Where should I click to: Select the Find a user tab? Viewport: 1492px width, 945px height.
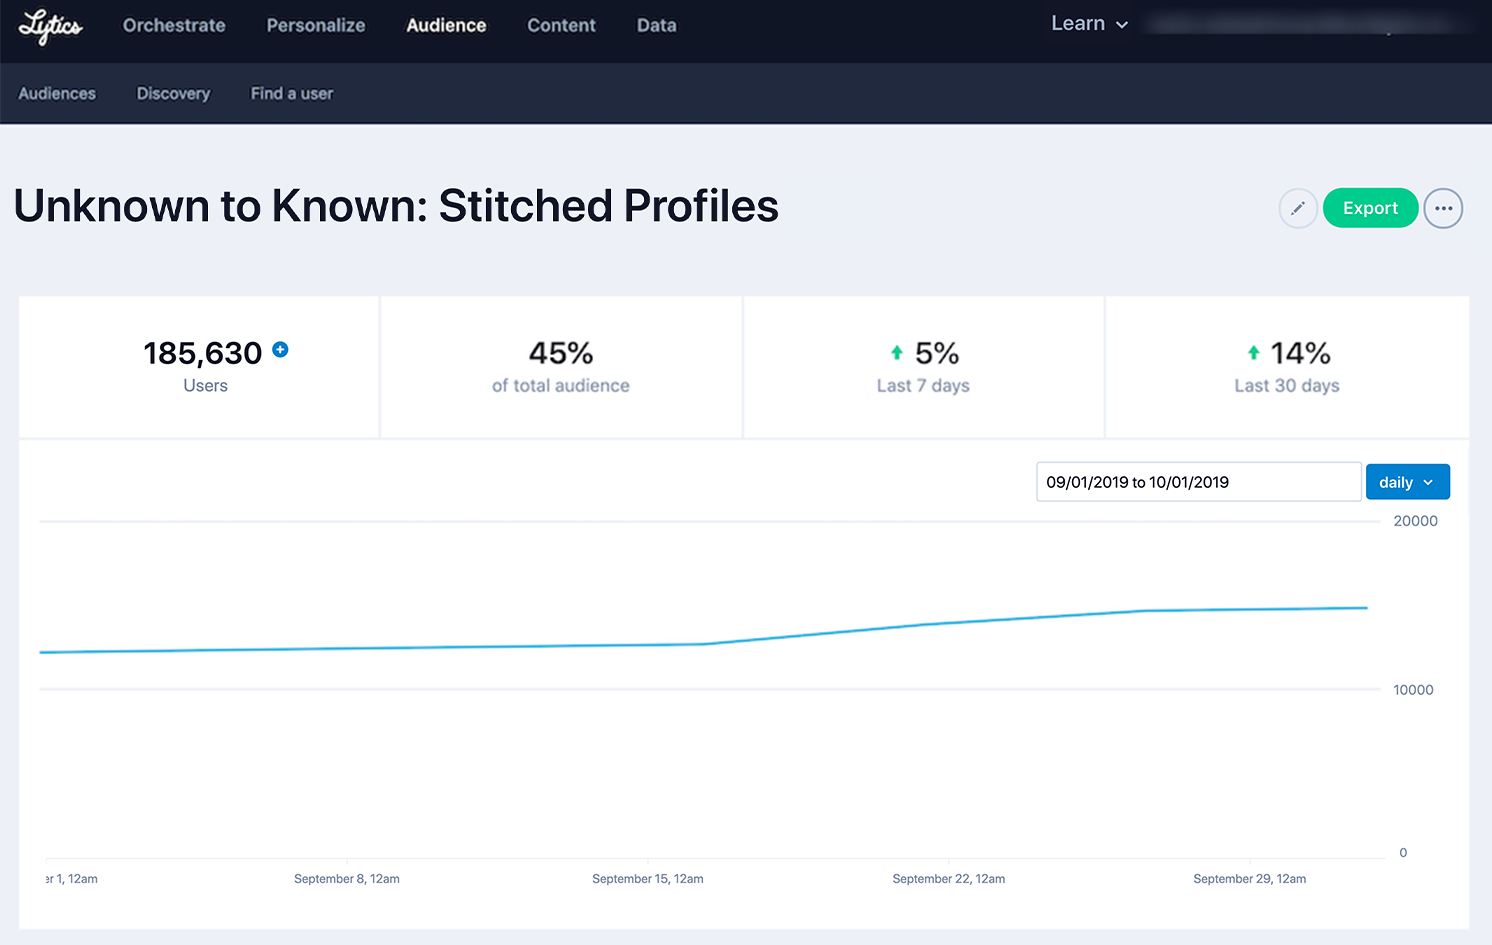(291, 93)
